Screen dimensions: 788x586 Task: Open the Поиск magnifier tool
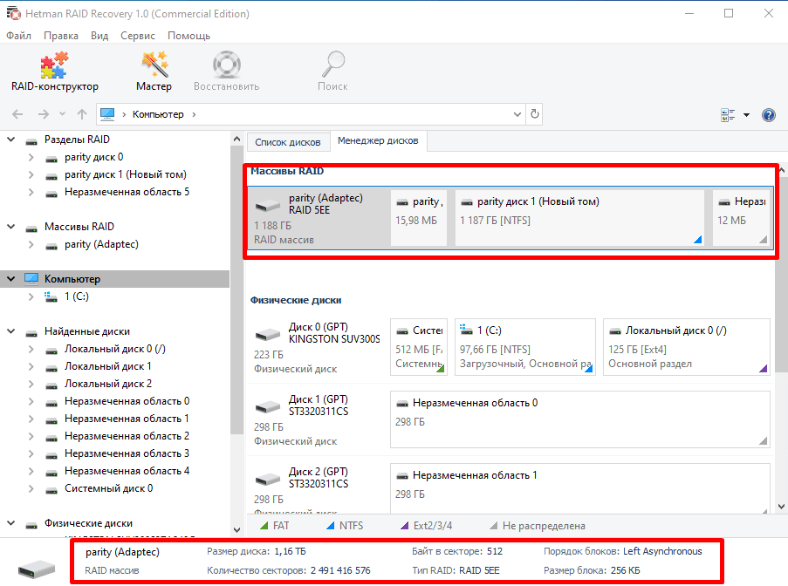point(333,71)
